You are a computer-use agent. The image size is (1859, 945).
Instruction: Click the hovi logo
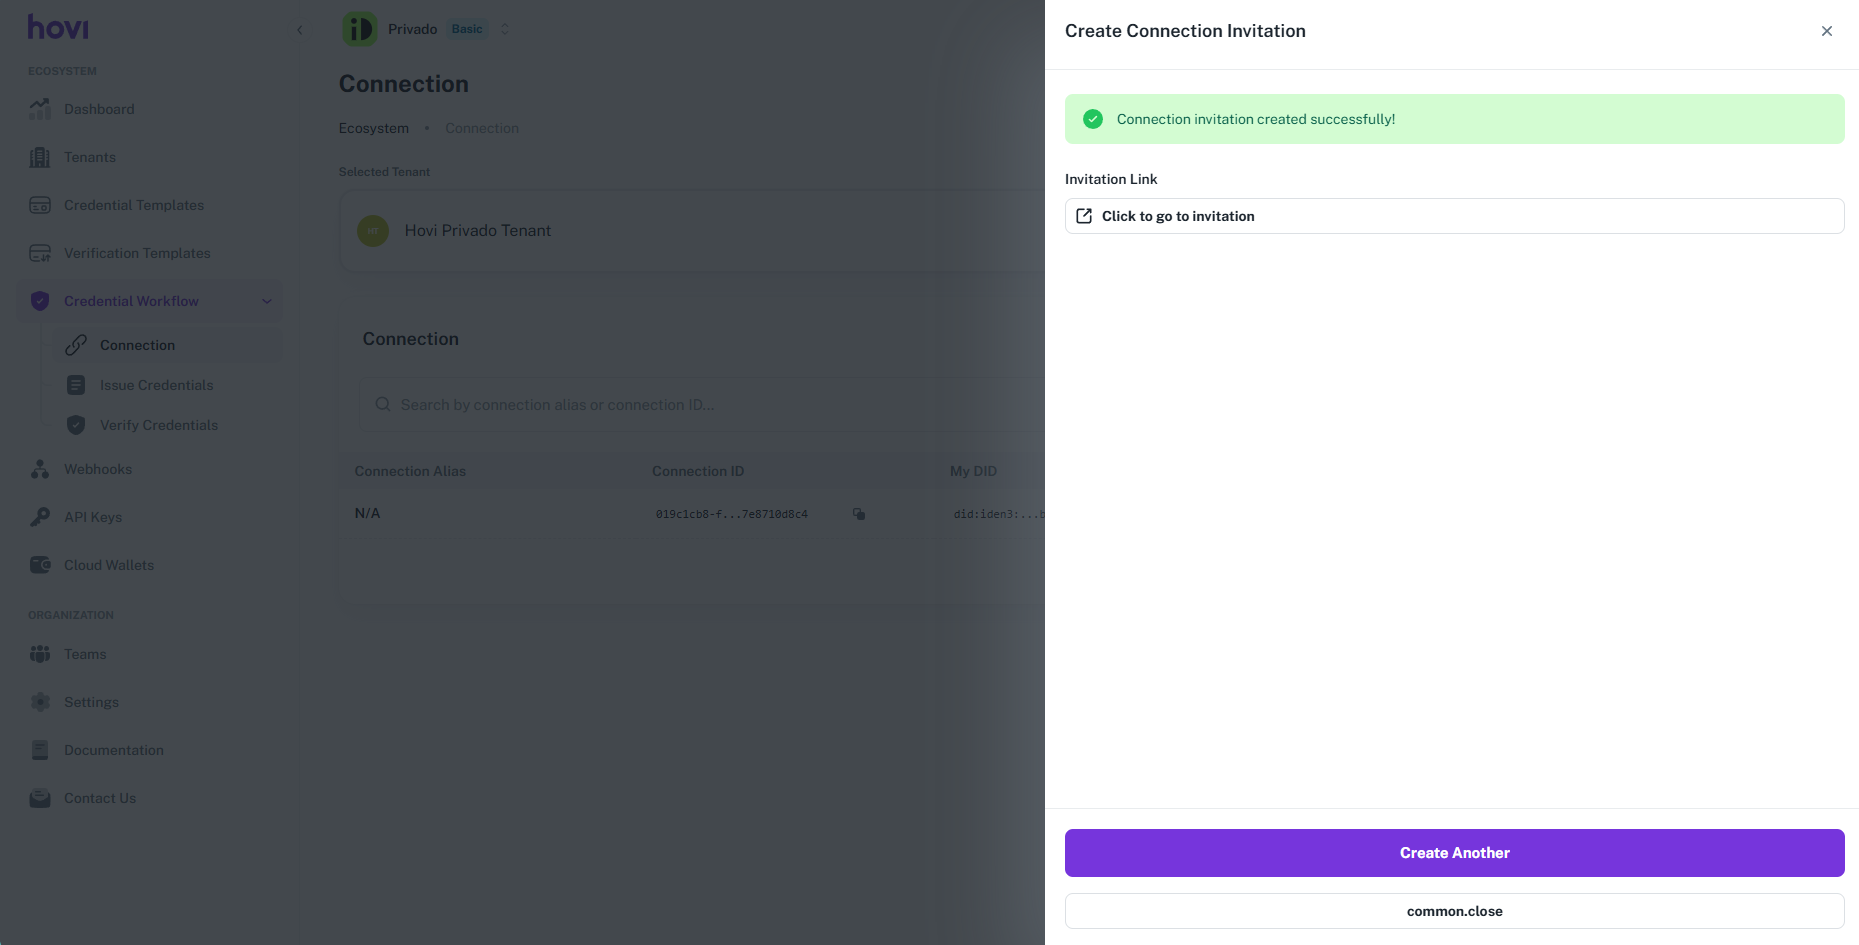coord(58,28)
